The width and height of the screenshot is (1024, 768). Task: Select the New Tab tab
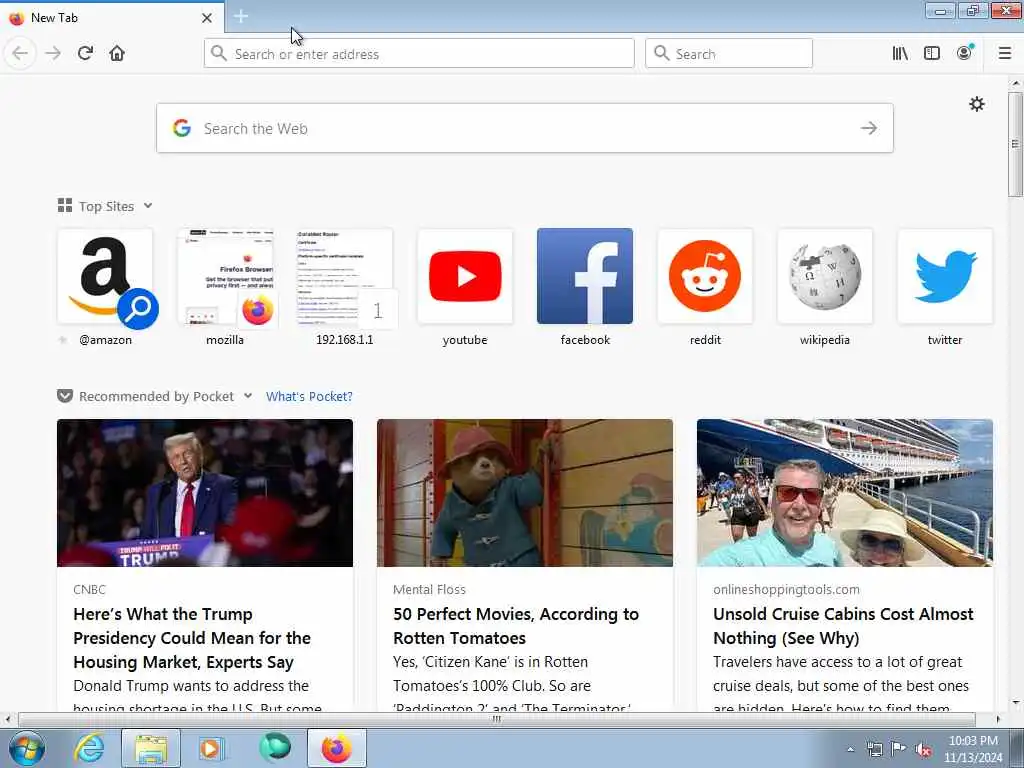tap(111, 18)
